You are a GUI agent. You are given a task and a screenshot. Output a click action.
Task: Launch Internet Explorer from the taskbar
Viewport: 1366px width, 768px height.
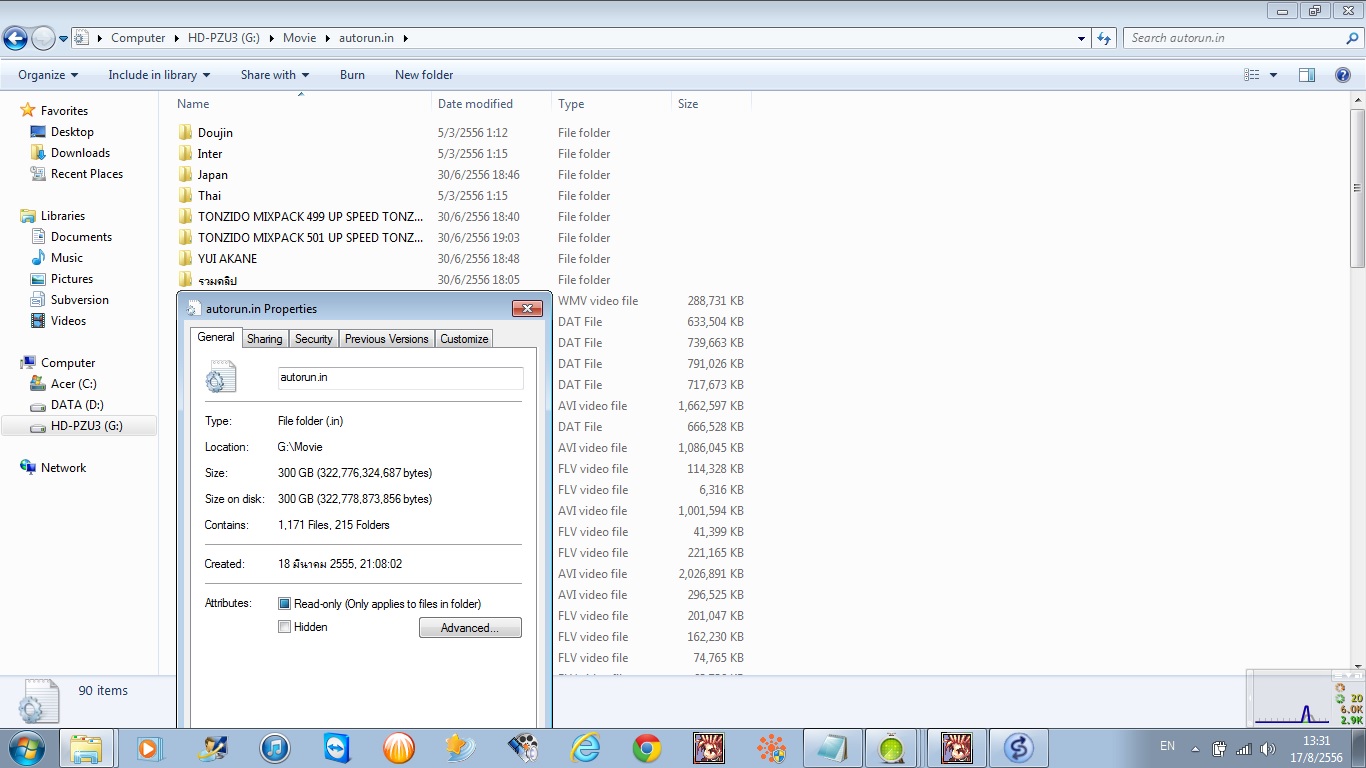(585, 748)
